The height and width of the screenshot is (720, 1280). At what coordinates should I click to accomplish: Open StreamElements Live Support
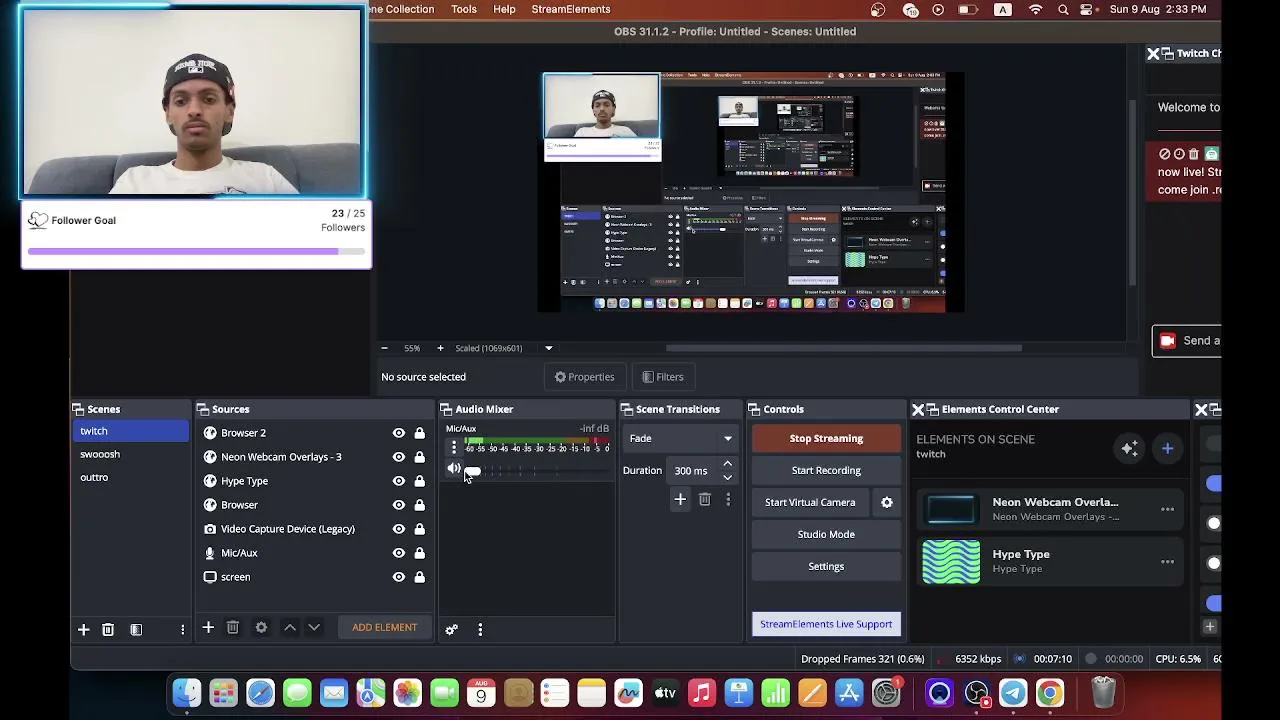(x=826, y=624)
